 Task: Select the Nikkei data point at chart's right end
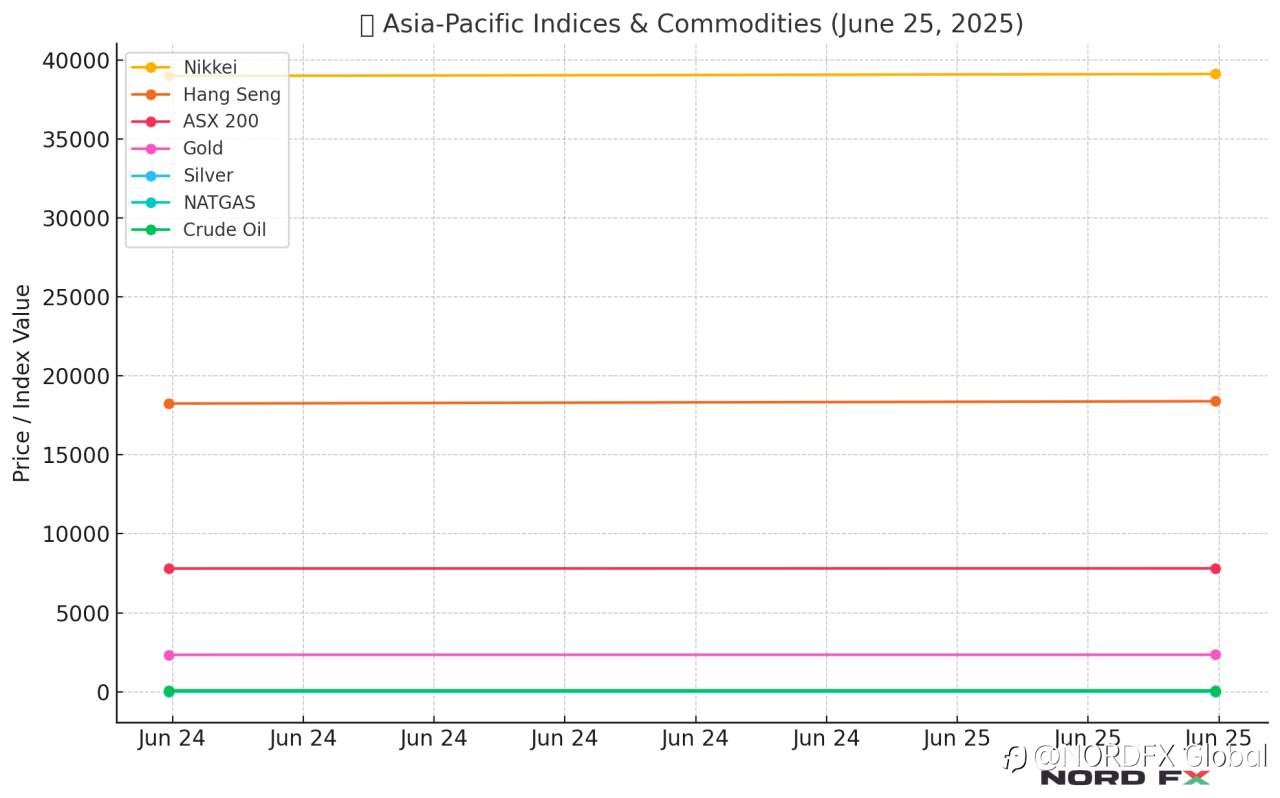coord(1215,74)
